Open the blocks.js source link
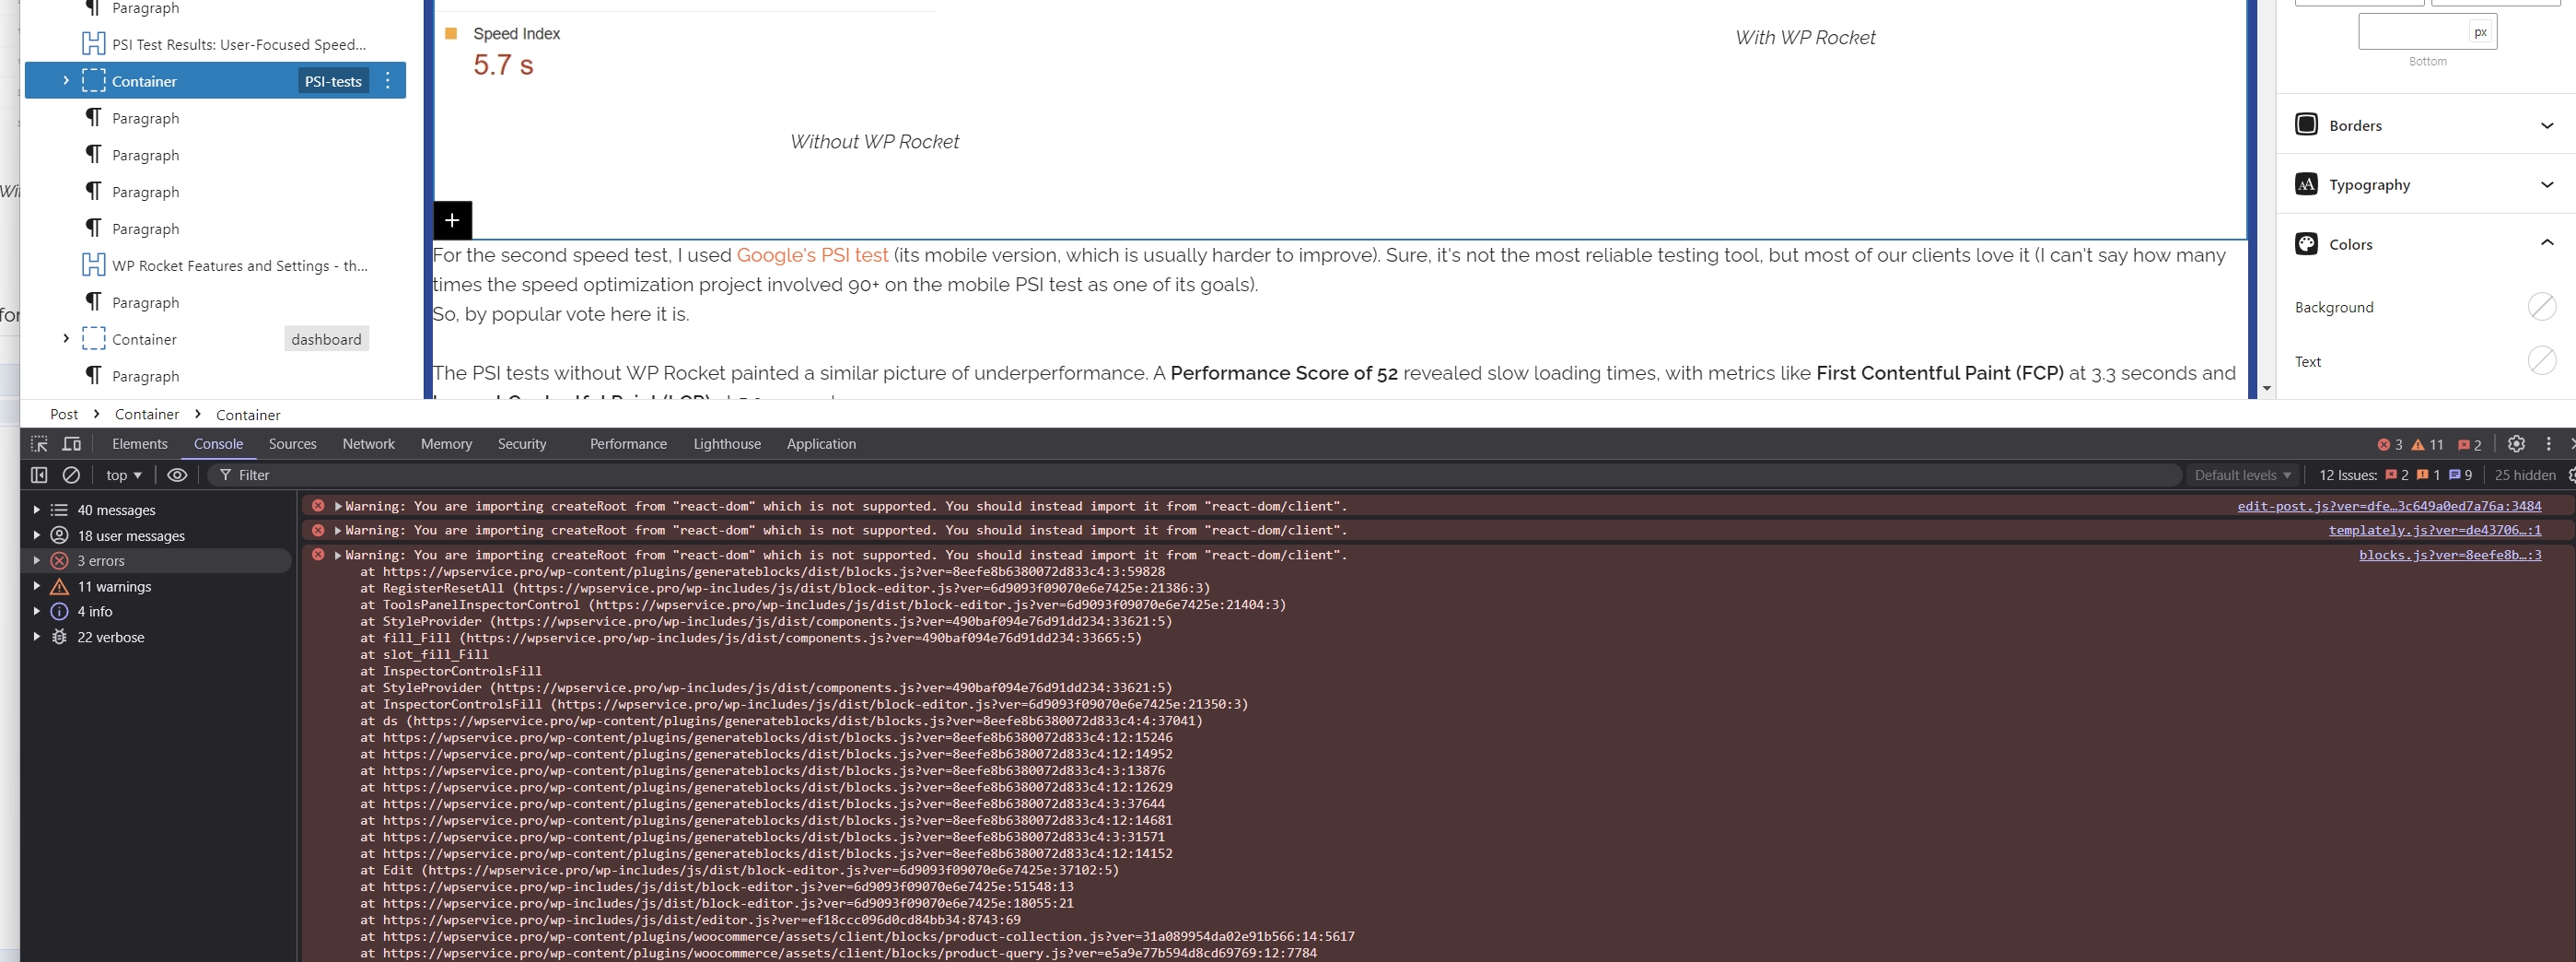 (2450, 555)
